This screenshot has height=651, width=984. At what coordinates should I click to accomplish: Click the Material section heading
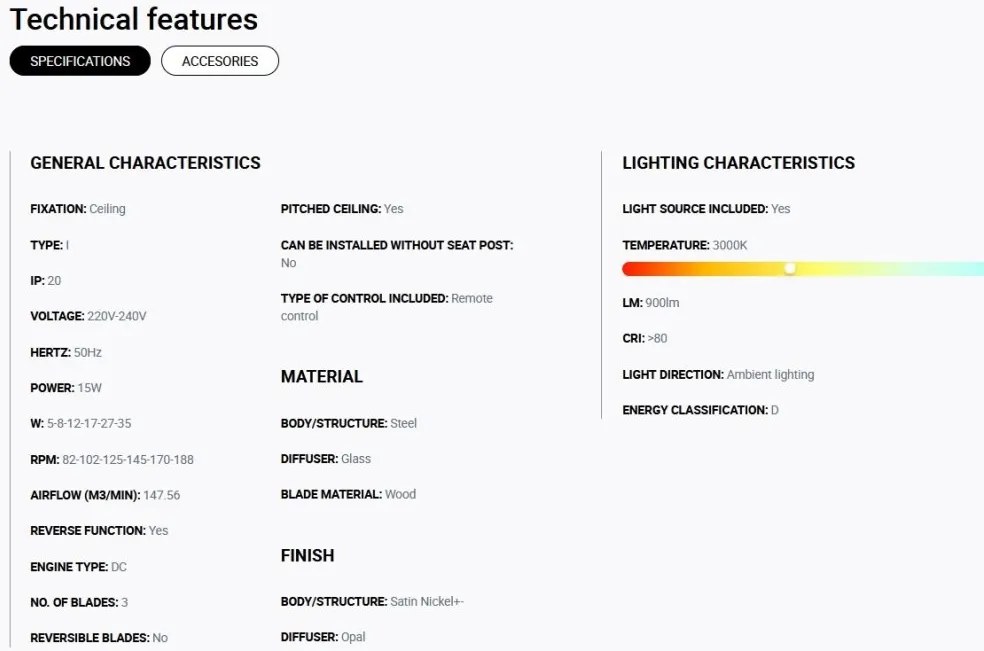coord(321,377)
